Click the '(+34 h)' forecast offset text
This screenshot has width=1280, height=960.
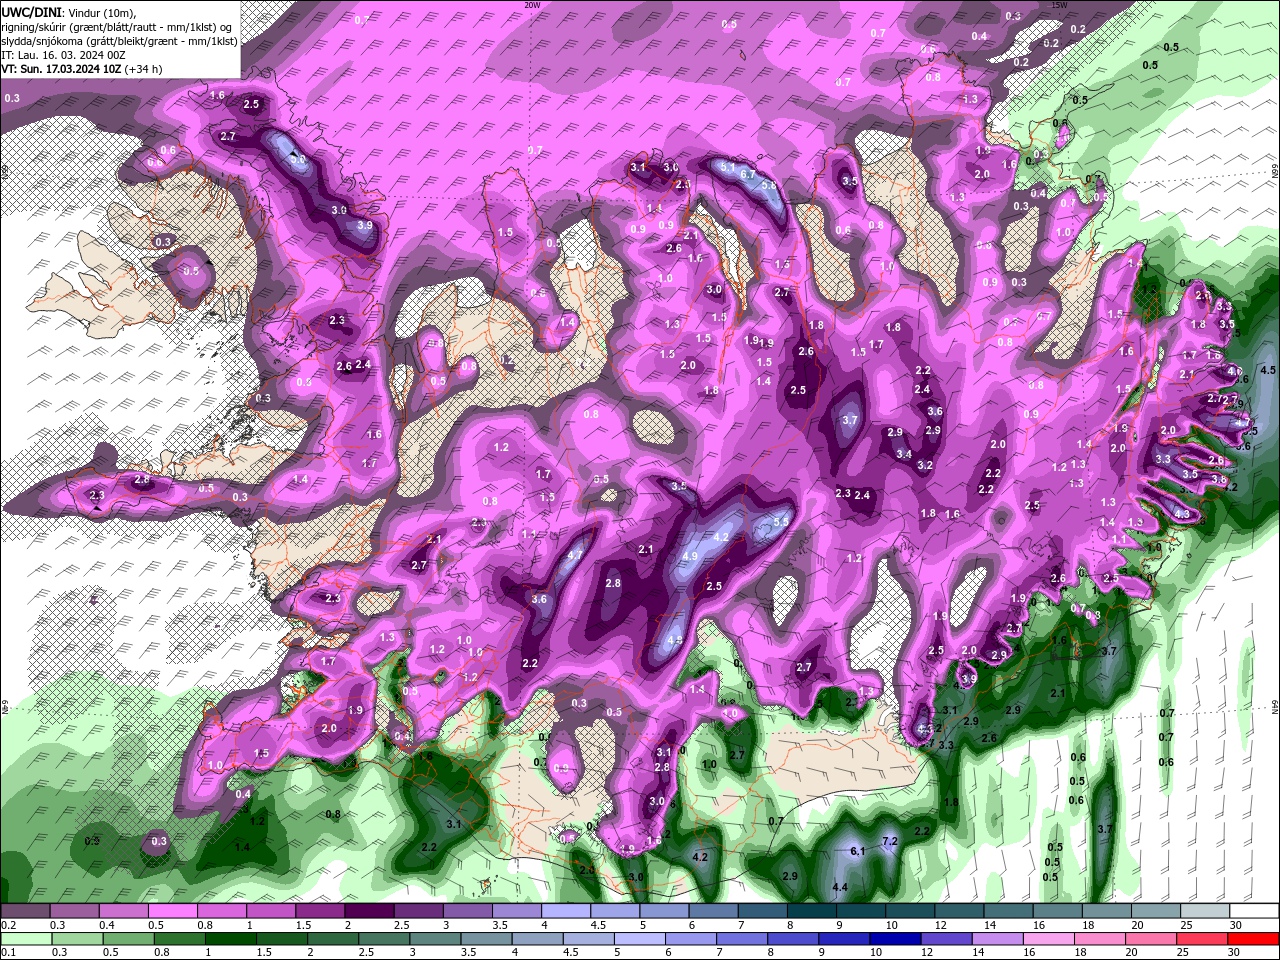pos(144,69)
